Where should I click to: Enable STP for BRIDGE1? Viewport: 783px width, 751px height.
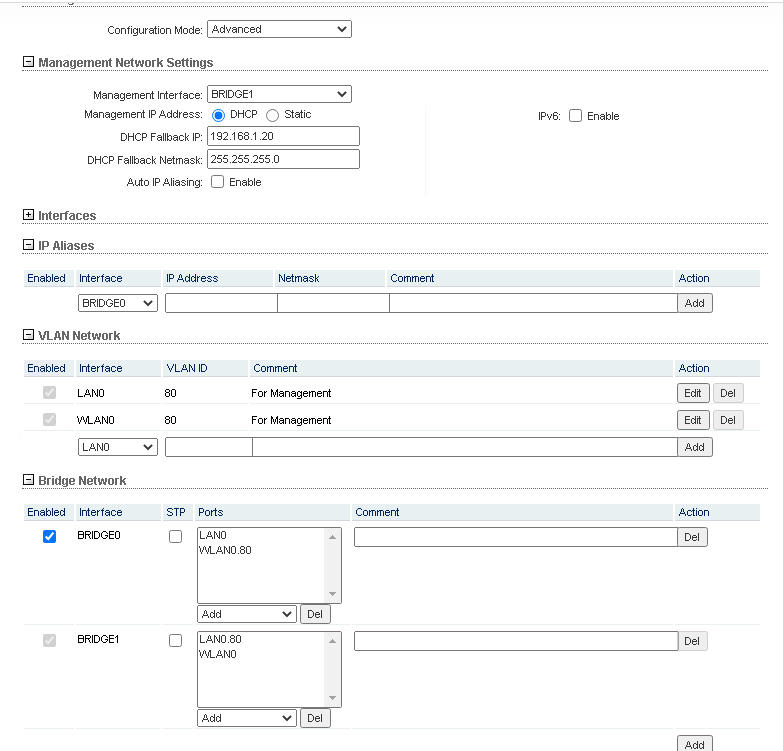pos(175,640)
